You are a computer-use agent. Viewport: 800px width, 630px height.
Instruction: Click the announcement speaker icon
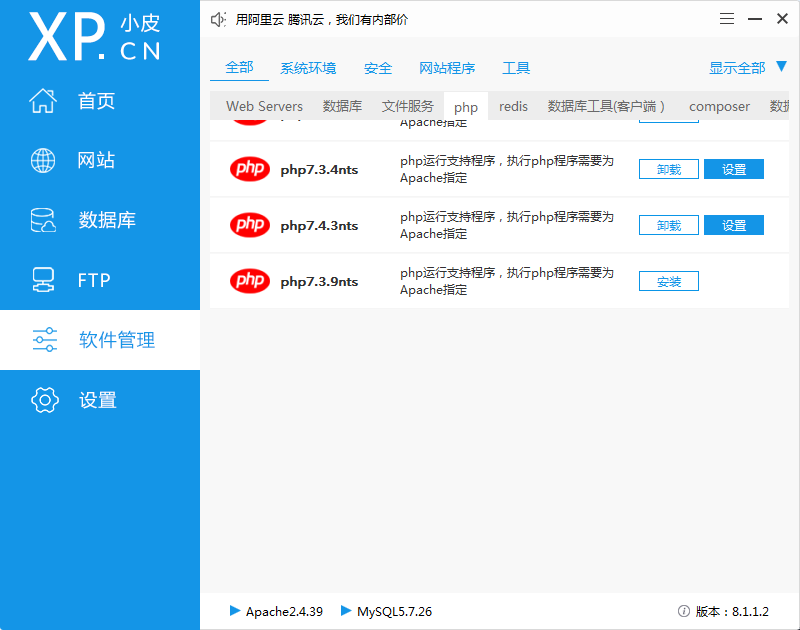pos(218,18)
